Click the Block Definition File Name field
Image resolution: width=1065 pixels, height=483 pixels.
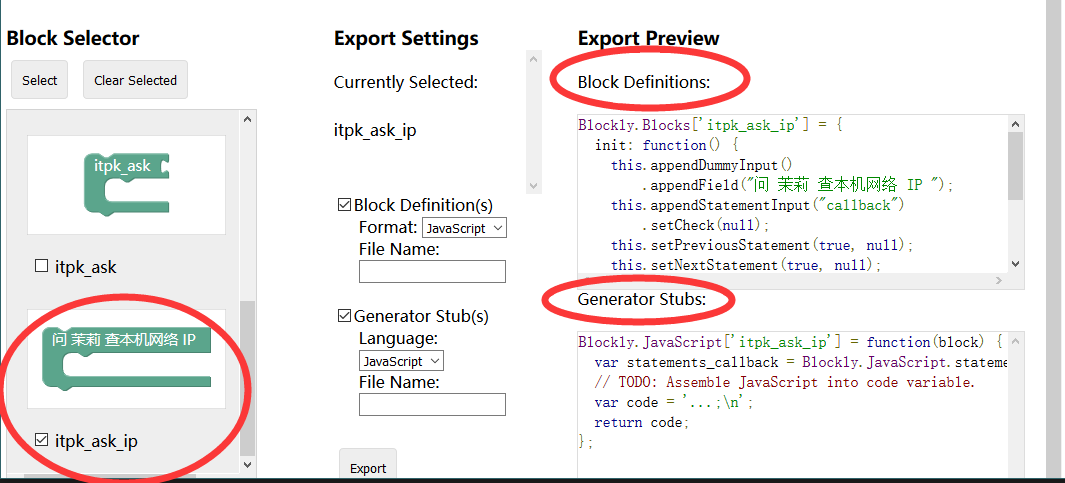433,271
